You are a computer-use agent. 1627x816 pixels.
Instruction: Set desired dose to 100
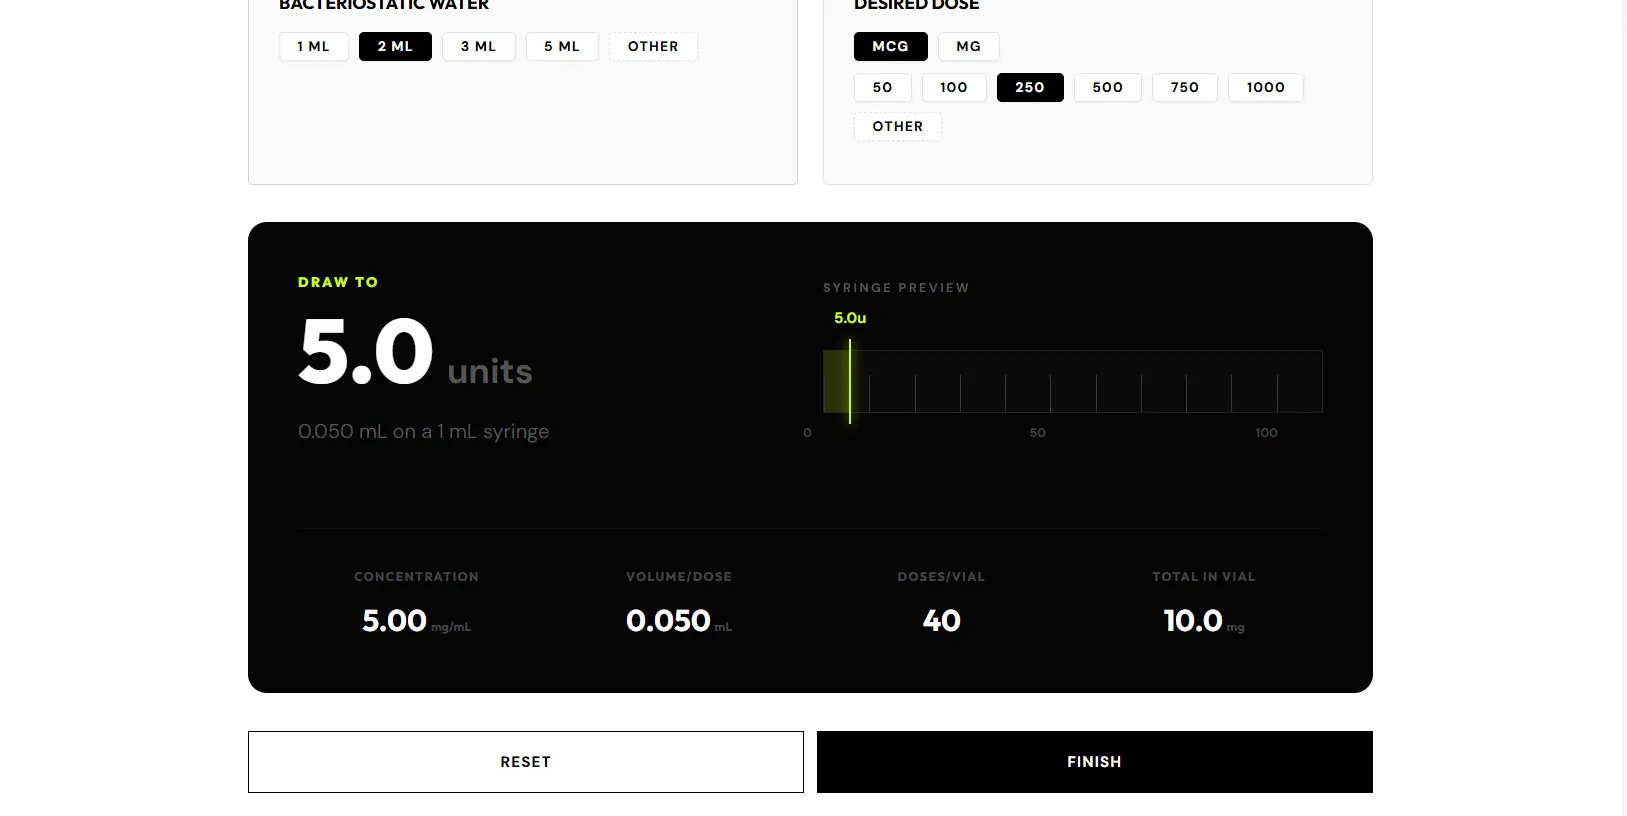(954, 88)
